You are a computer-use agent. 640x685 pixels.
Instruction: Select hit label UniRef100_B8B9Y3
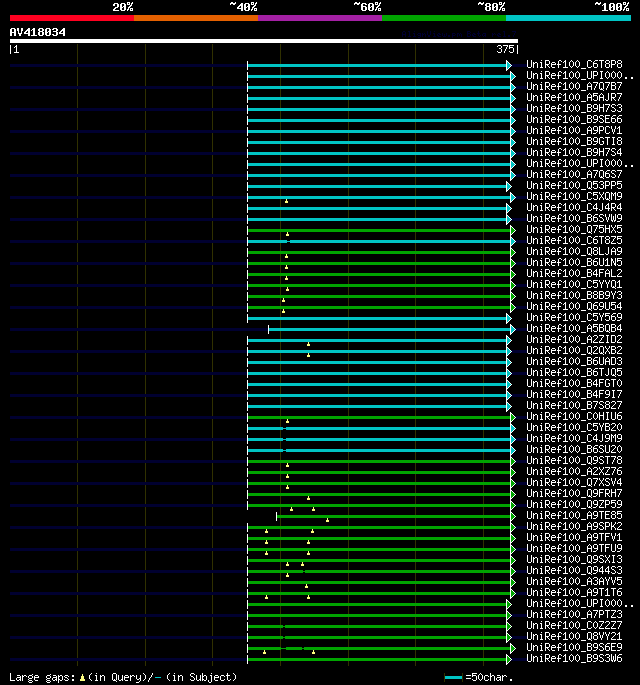574,295
